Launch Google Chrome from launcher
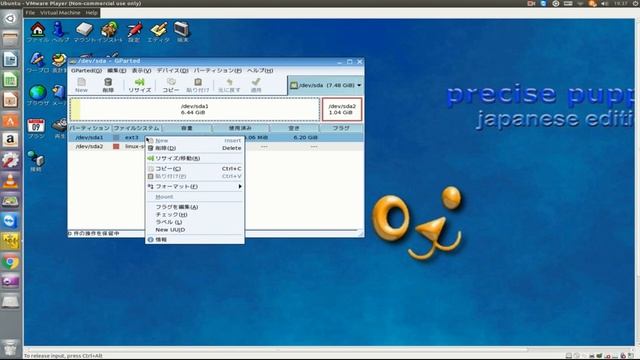 point(10,262)
